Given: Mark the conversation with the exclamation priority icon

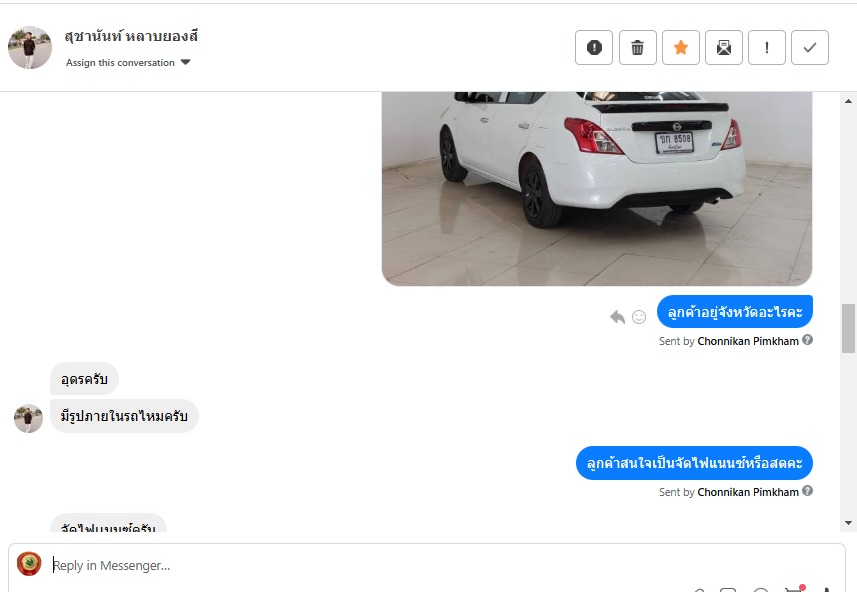Looking at the screenshot, I should coord(767,48).
